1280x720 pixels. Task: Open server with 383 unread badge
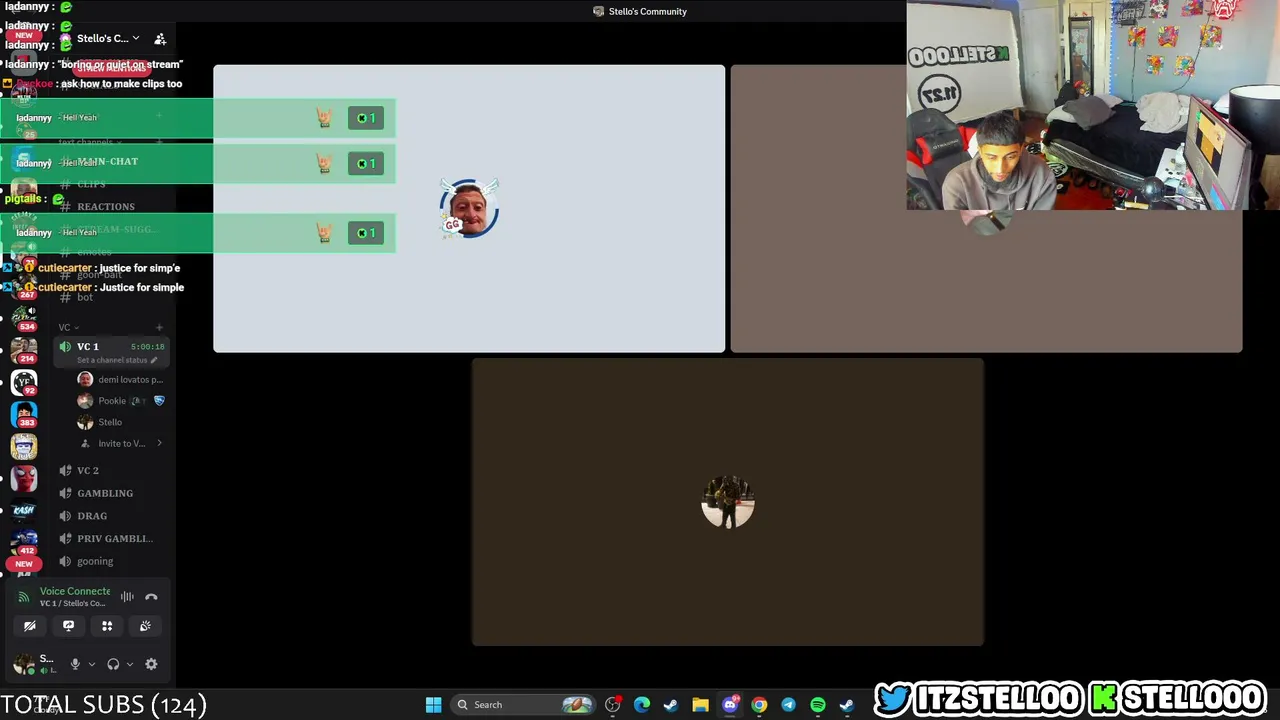coord(24,414)
